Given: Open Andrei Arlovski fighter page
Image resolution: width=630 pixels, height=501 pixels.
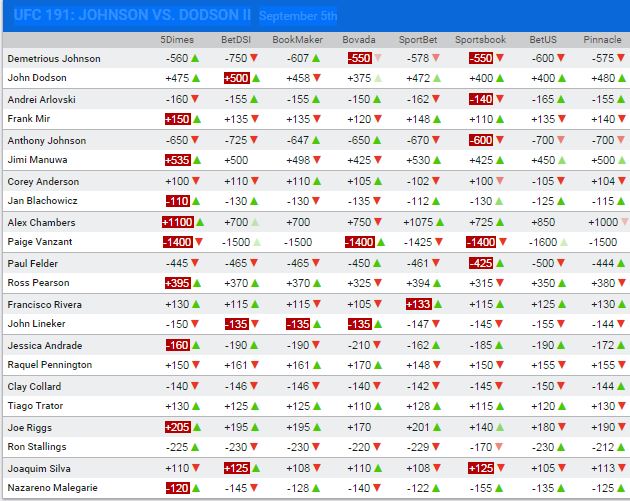Looking at the screenshot, I should pyautogui.click(x=41, y=100).
